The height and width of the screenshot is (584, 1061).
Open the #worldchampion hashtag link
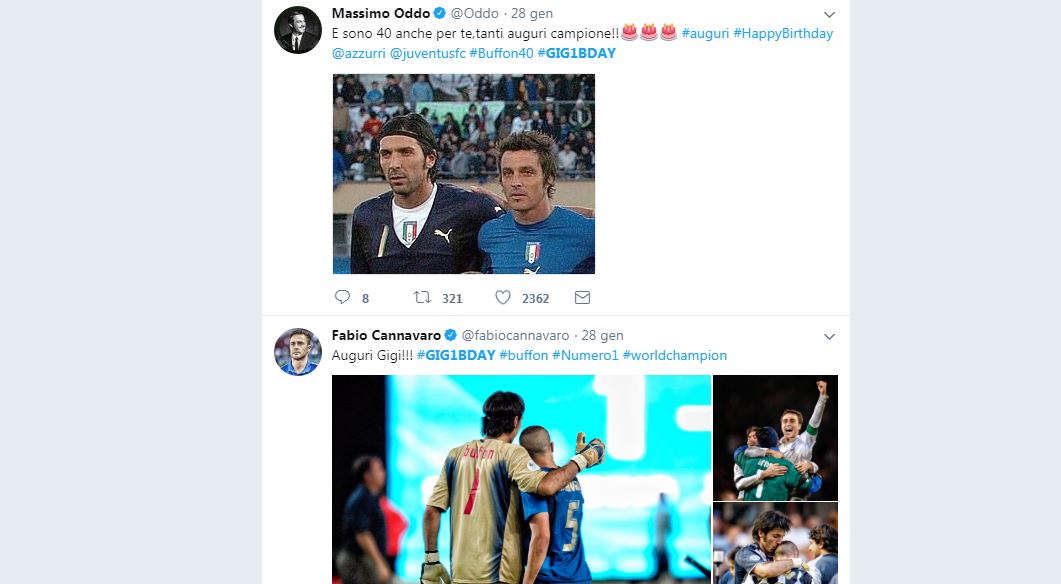[674, 355]
